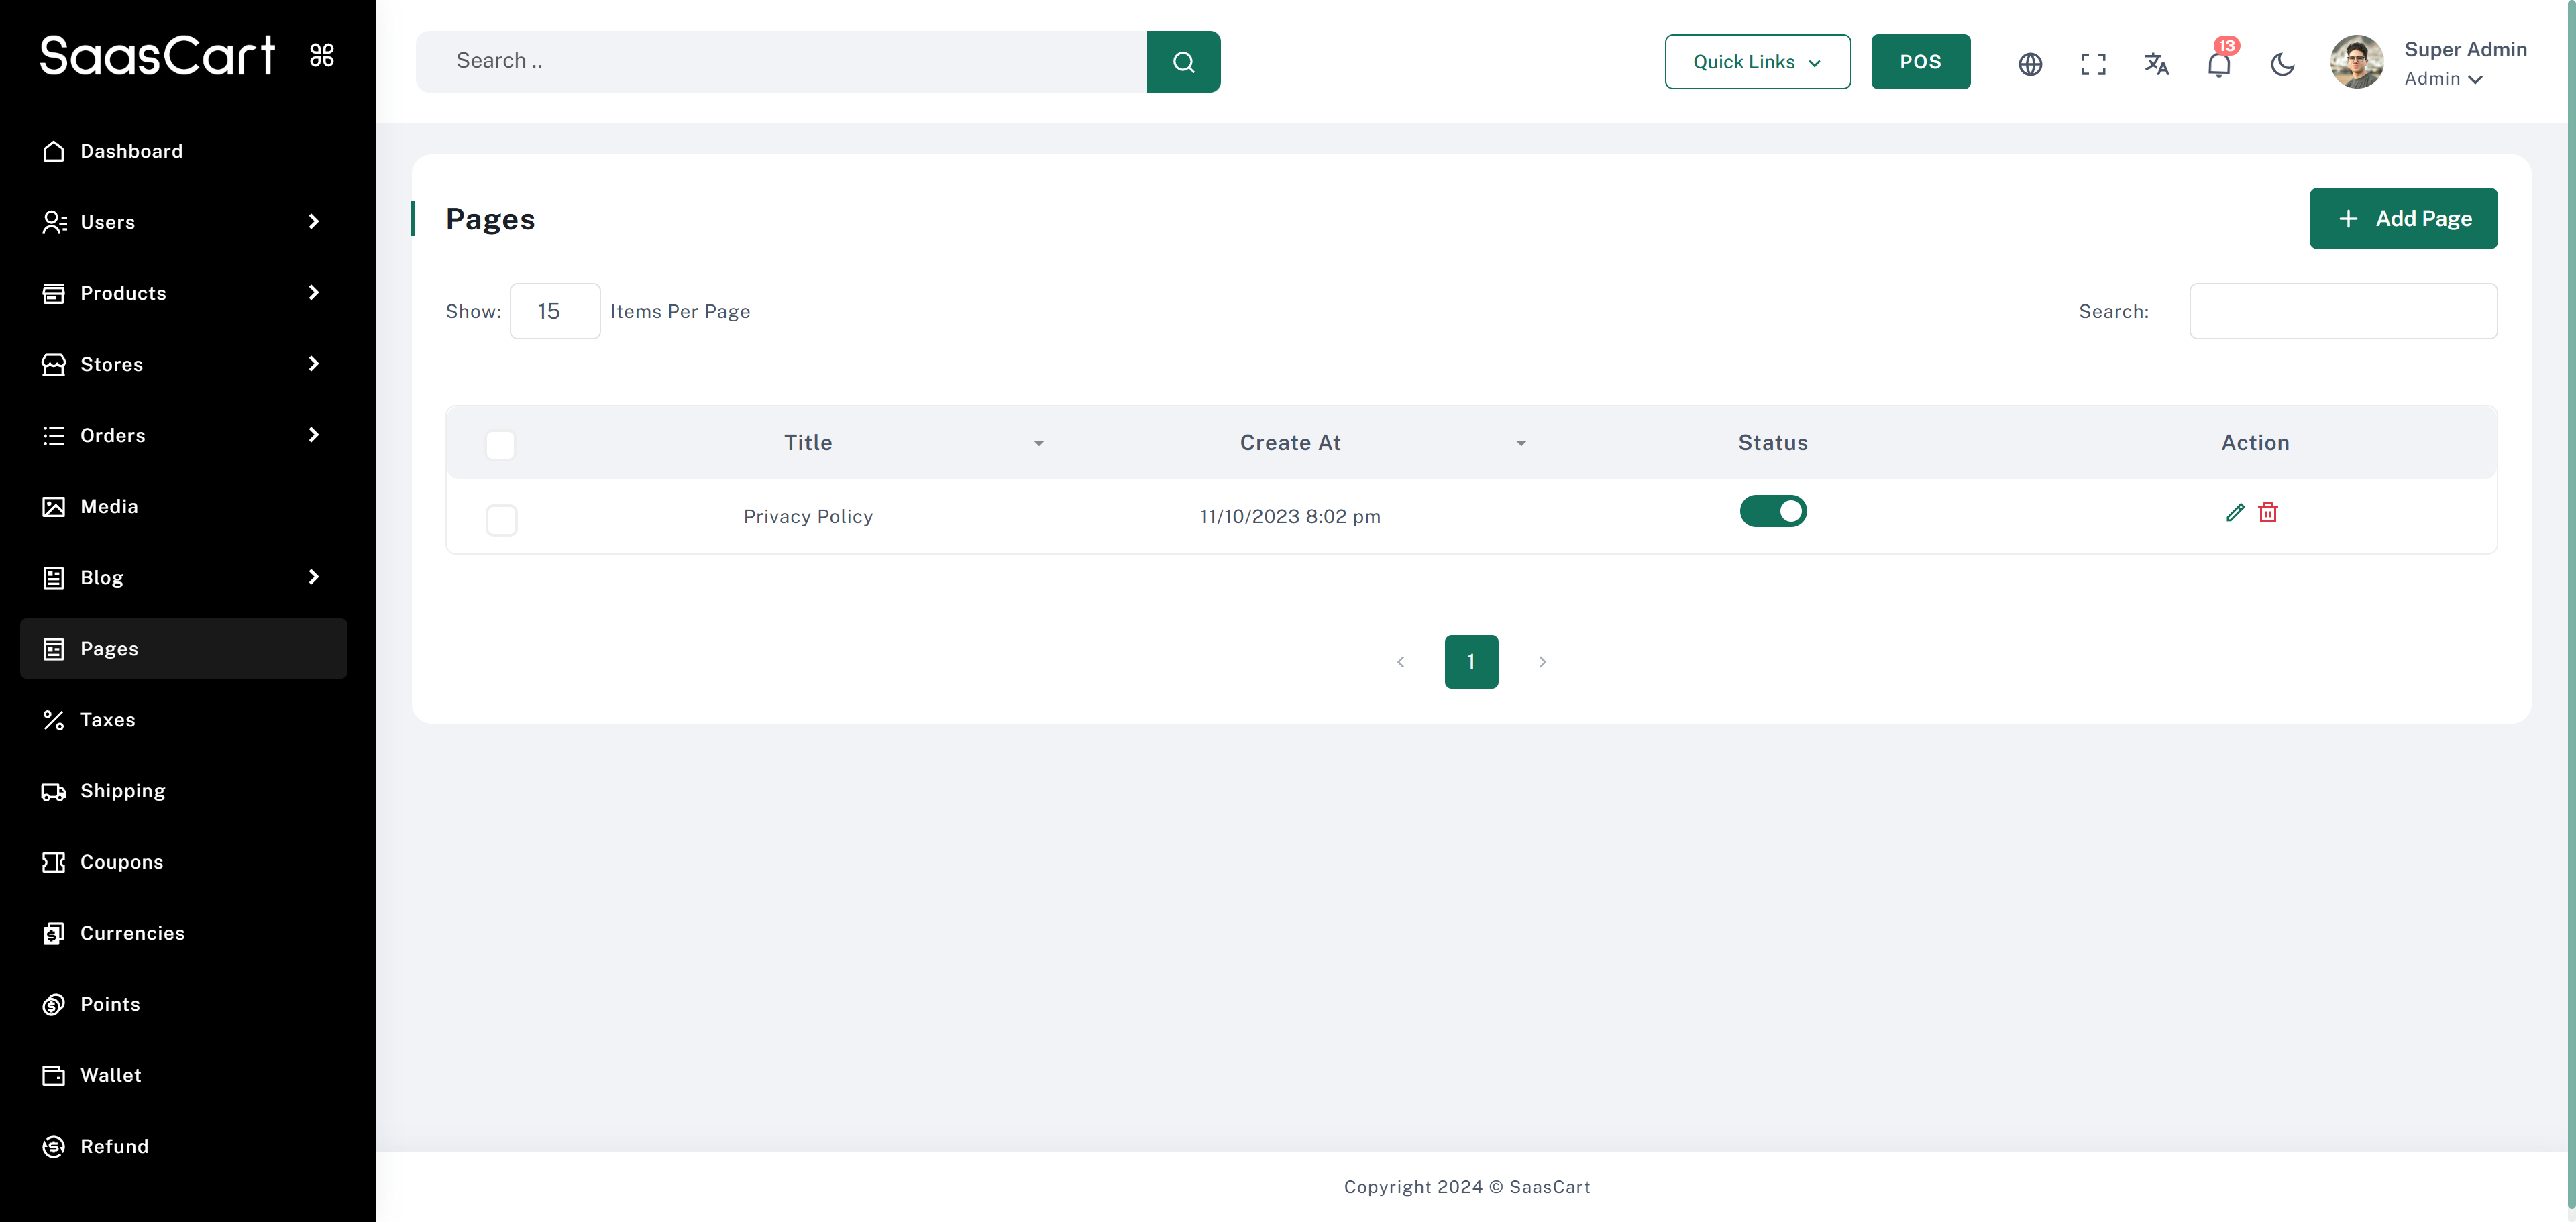Image resolution: width=2576 pixels, height=1222 pixels.
Task: Open the language translate icon
Action: coord(2156,64)
